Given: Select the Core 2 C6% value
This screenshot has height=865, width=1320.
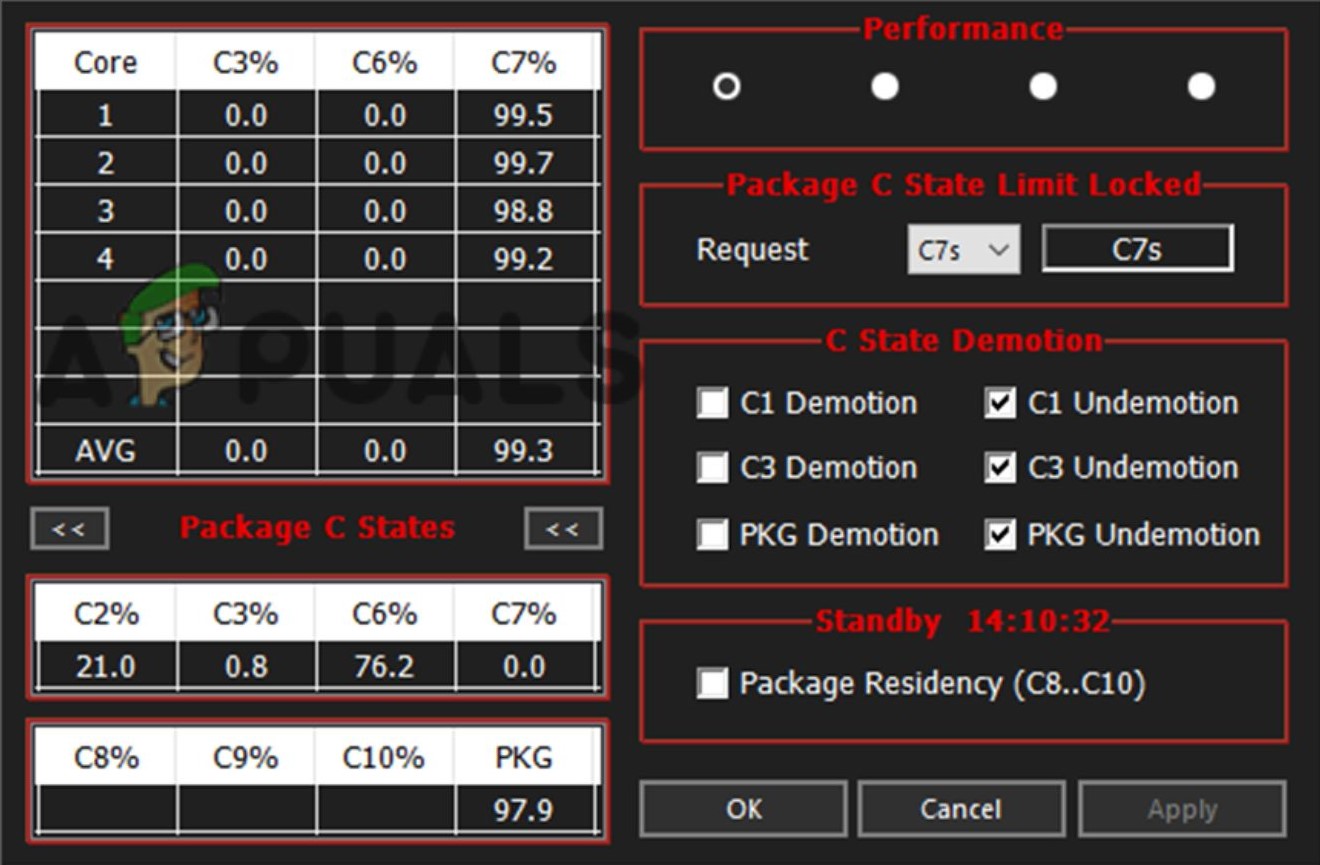Looking at the screenshot, I should coord(385,163).
